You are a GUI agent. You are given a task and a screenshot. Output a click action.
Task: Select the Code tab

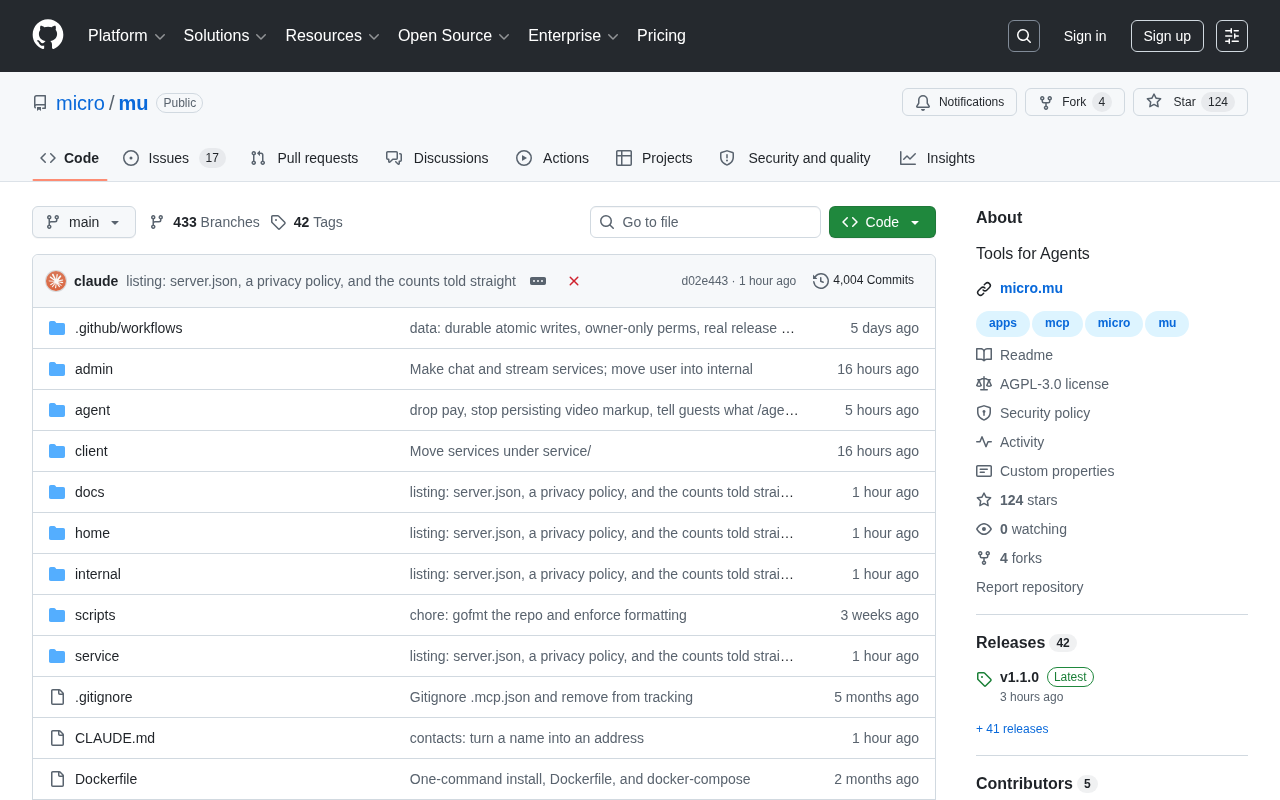[x=70, y=158]
